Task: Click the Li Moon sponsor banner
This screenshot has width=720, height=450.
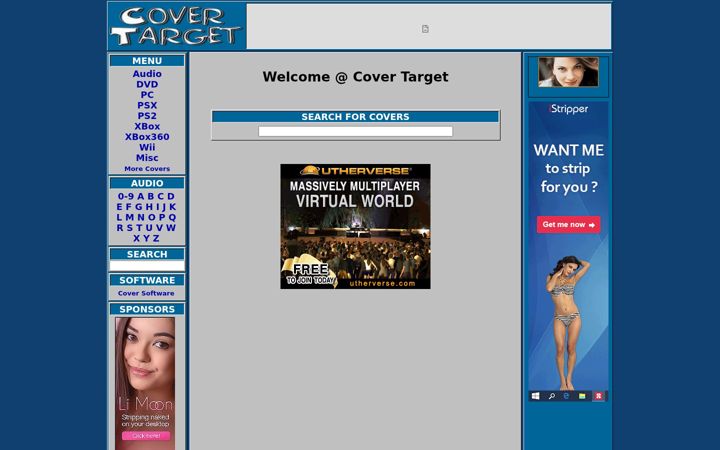Action: (x=145, y=383)
